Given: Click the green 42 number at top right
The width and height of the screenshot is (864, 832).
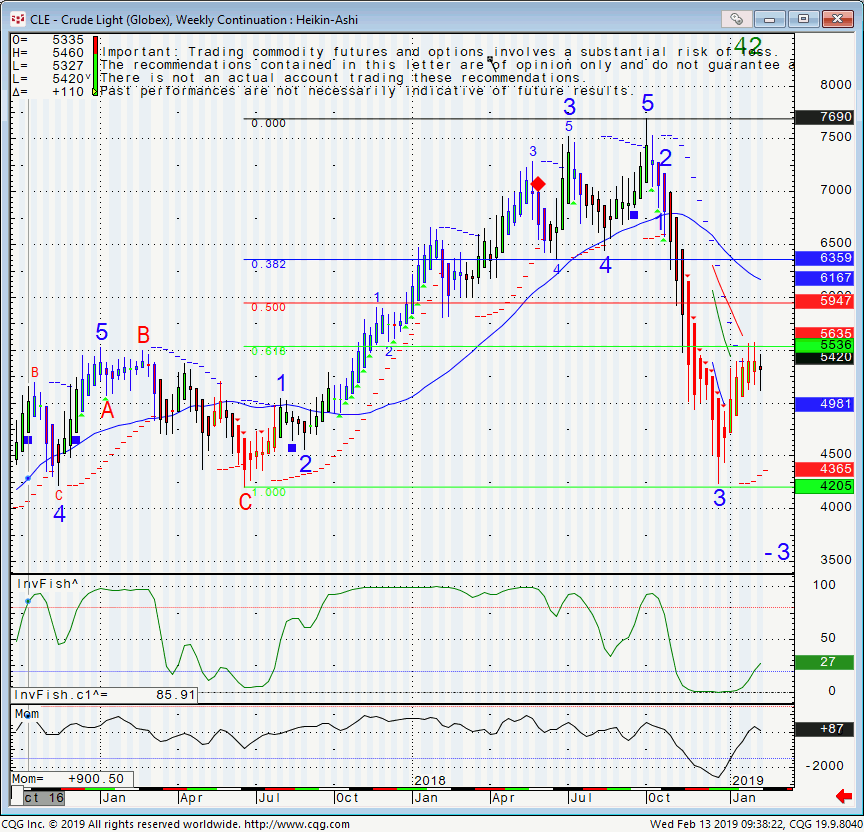Looking at the screenshot, I should [x=748, y=46].
